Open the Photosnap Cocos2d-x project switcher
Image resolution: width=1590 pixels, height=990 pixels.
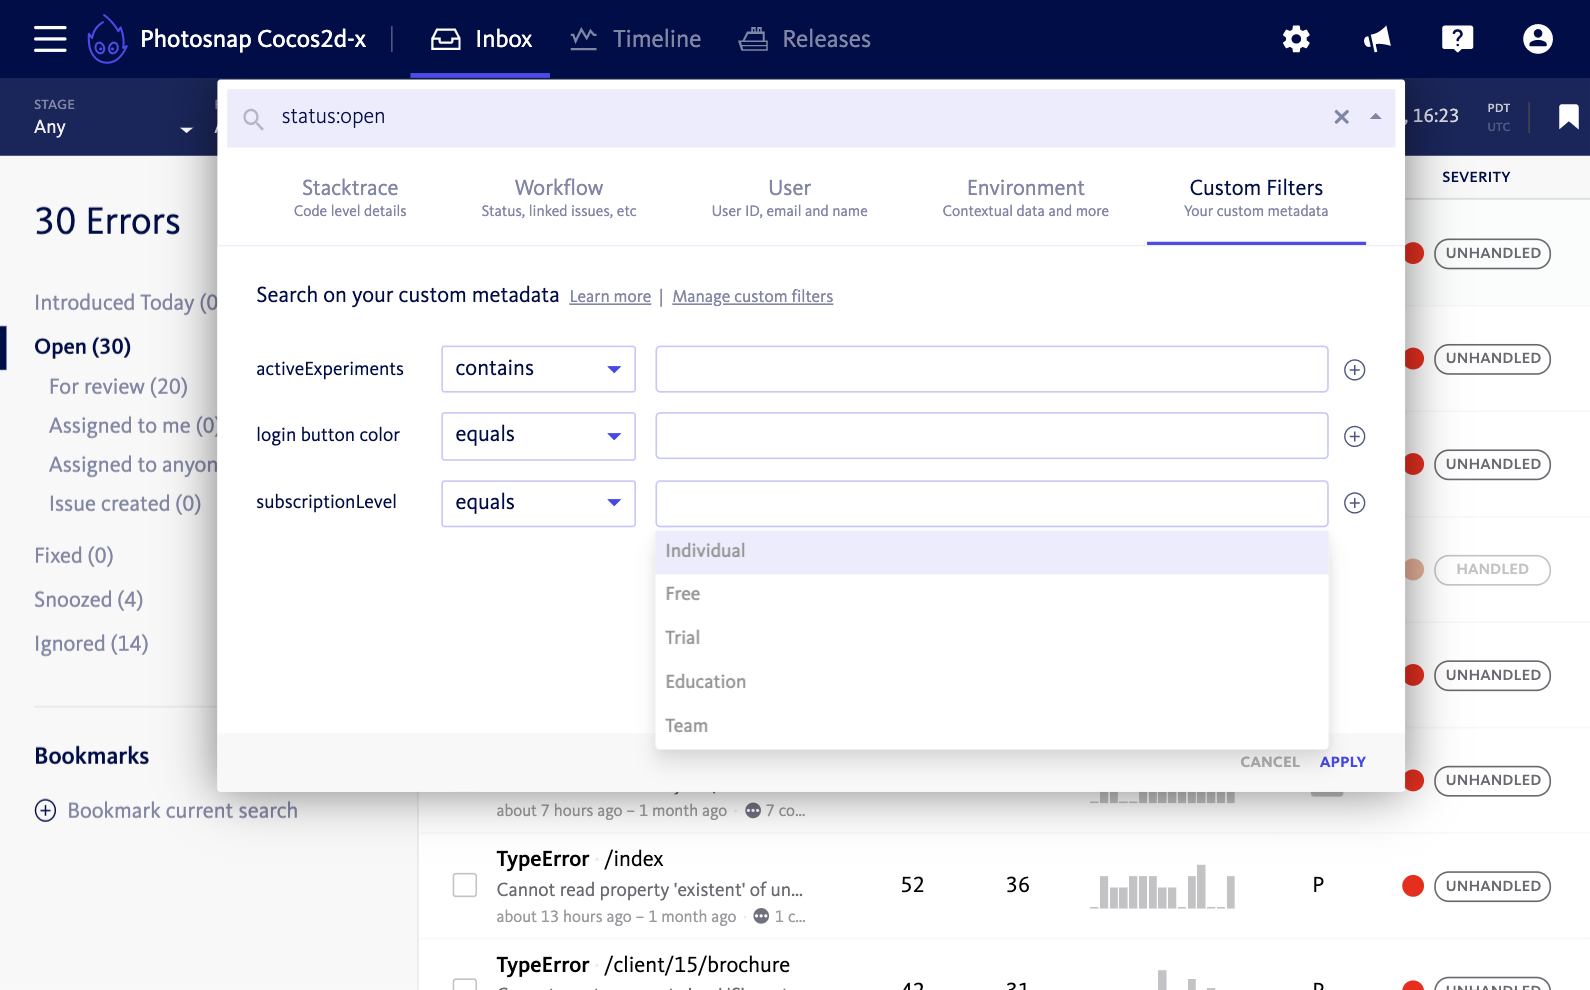click(253, 39)
